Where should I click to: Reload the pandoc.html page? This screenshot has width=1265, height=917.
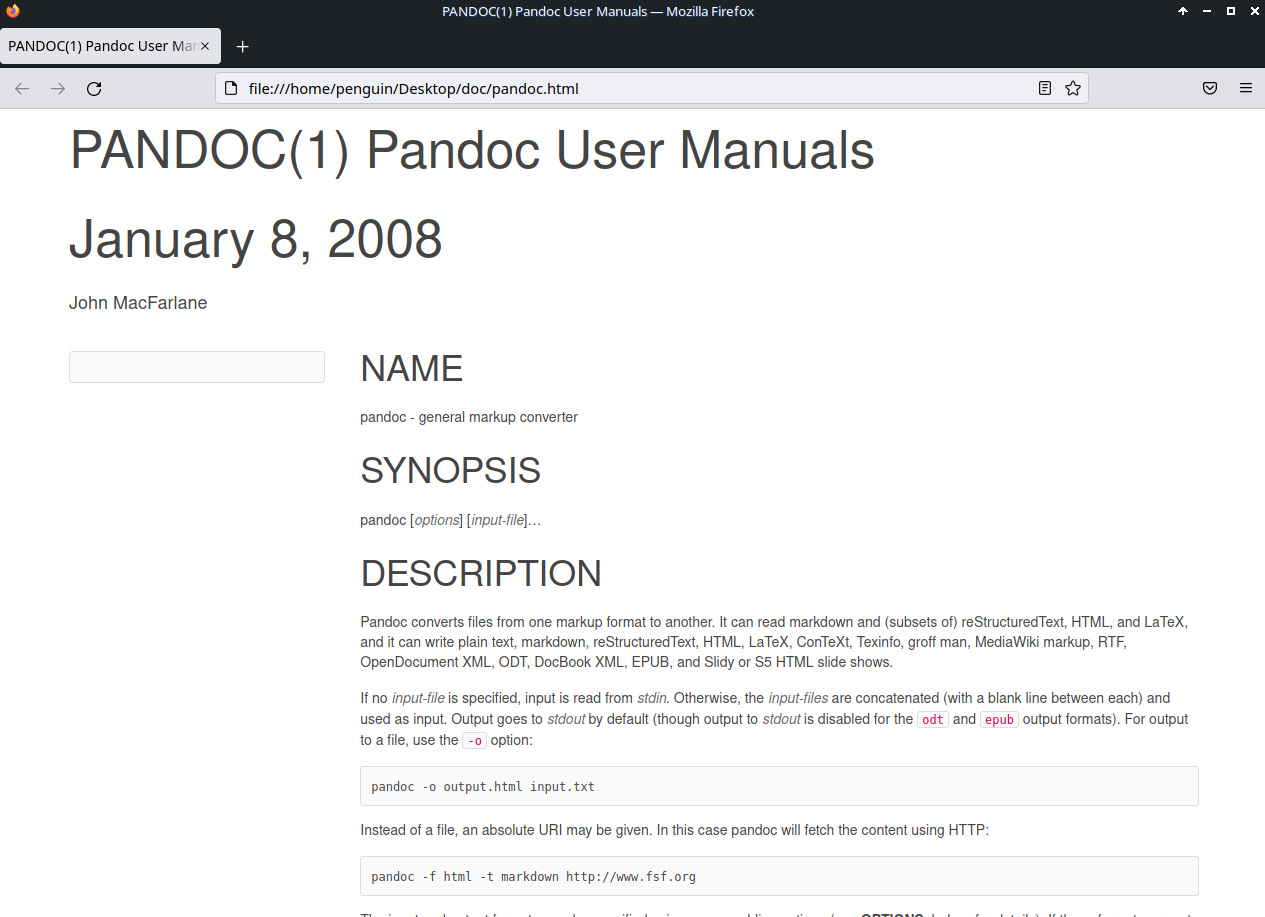93,88
